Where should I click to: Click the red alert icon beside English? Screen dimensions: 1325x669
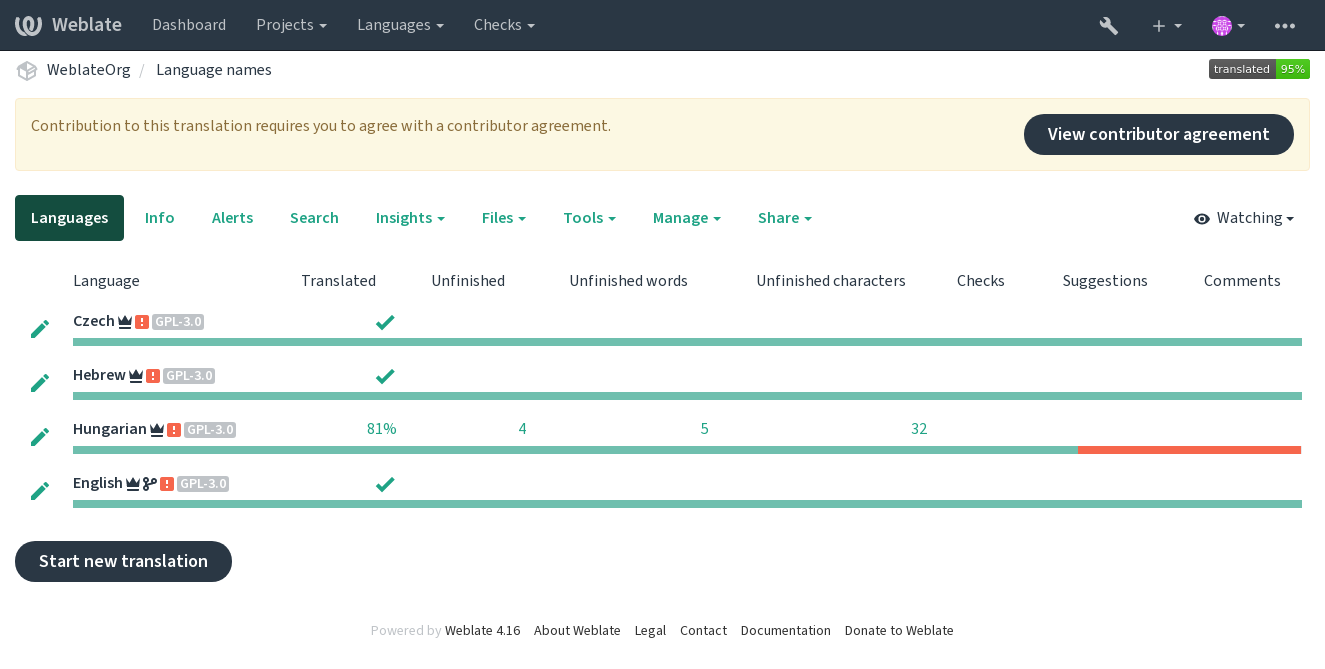167,484
